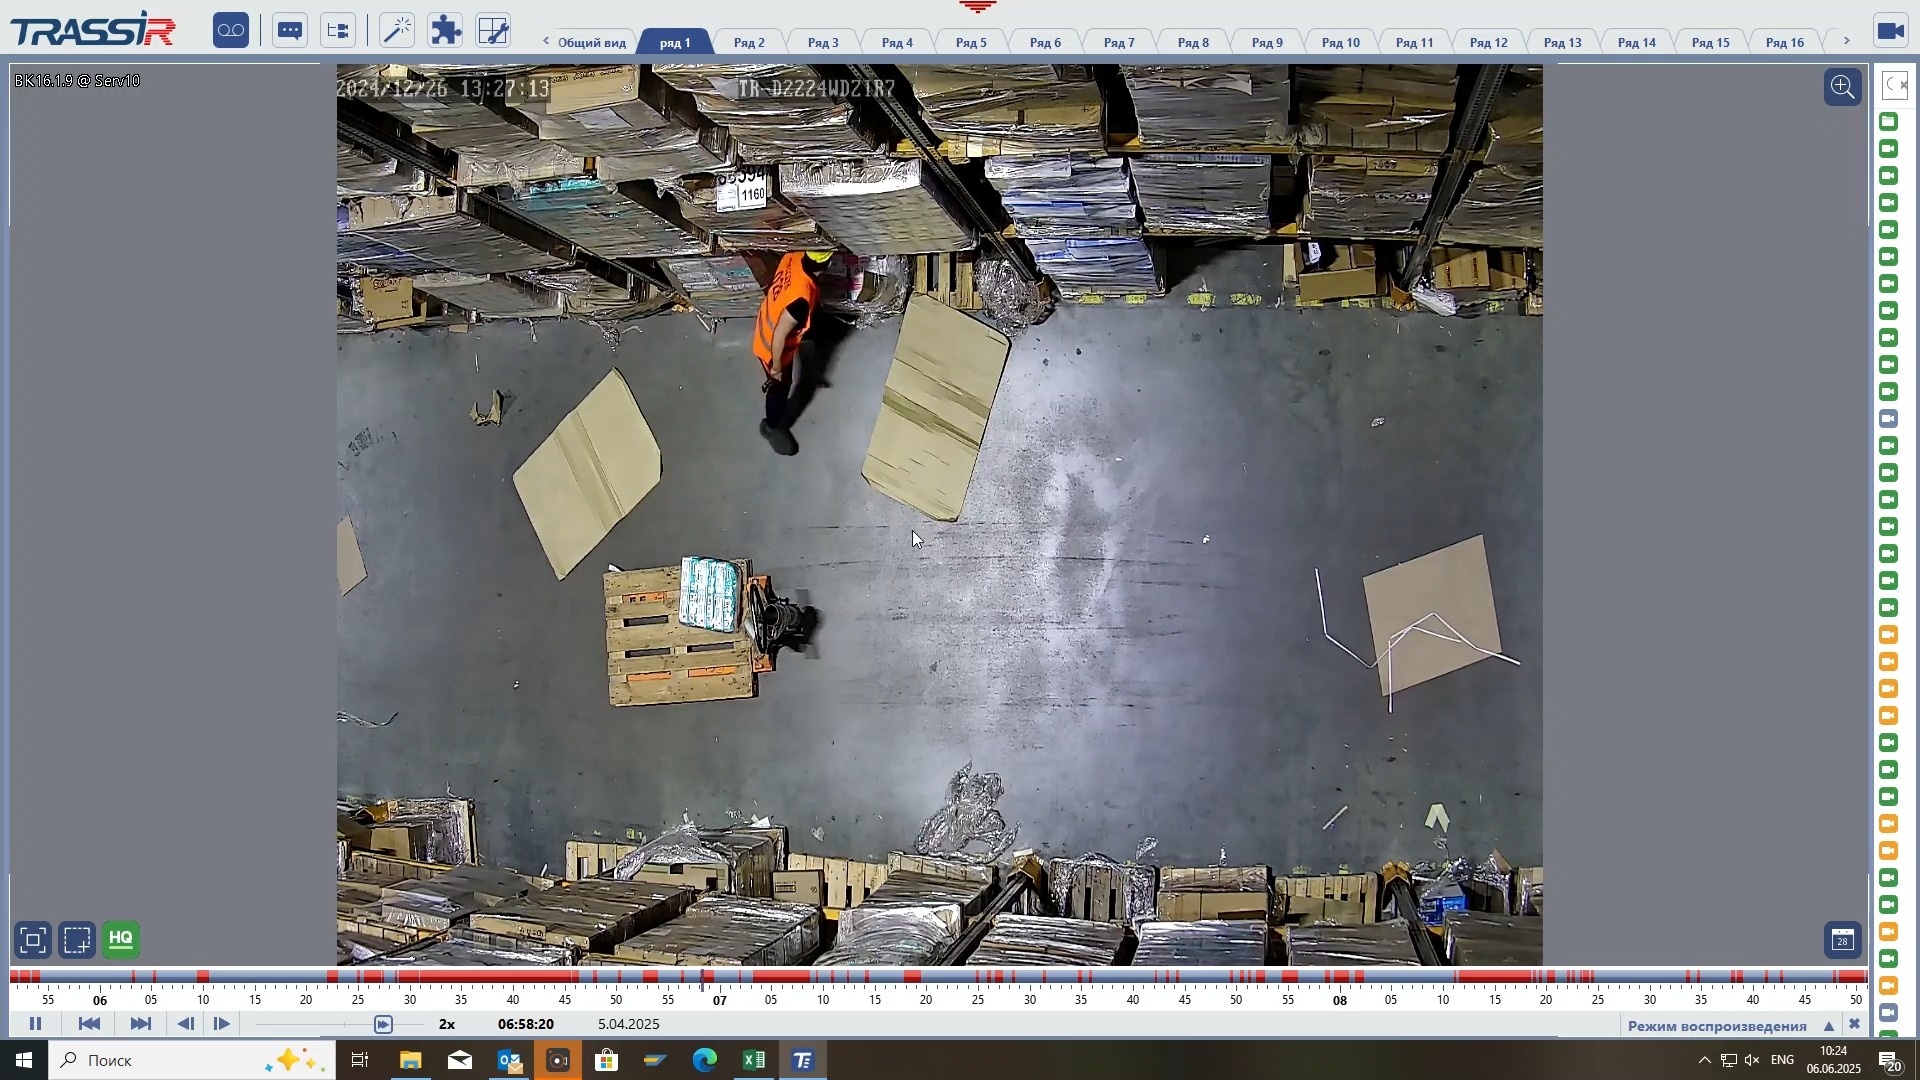Click the ENG language indicator
The image size is (1920, 1080).
tap(1782, 1060)
